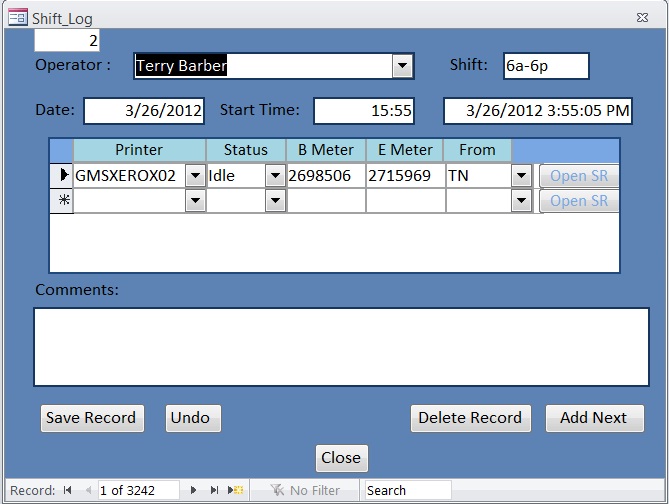
Task: Go to previous record arrow
Action: click(x=88, y=490)
